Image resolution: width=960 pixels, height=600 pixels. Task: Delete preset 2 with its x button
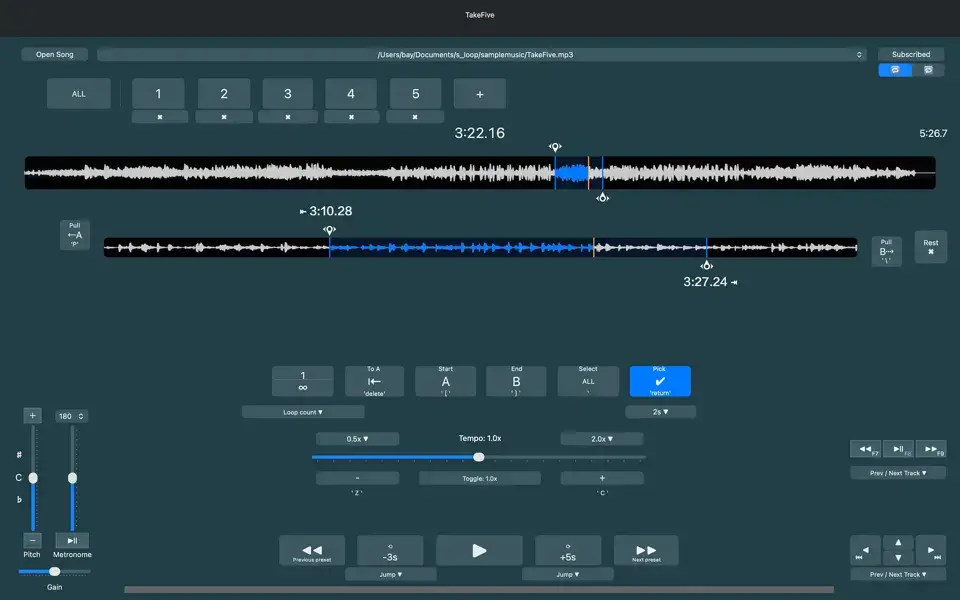tap(224, 117)
